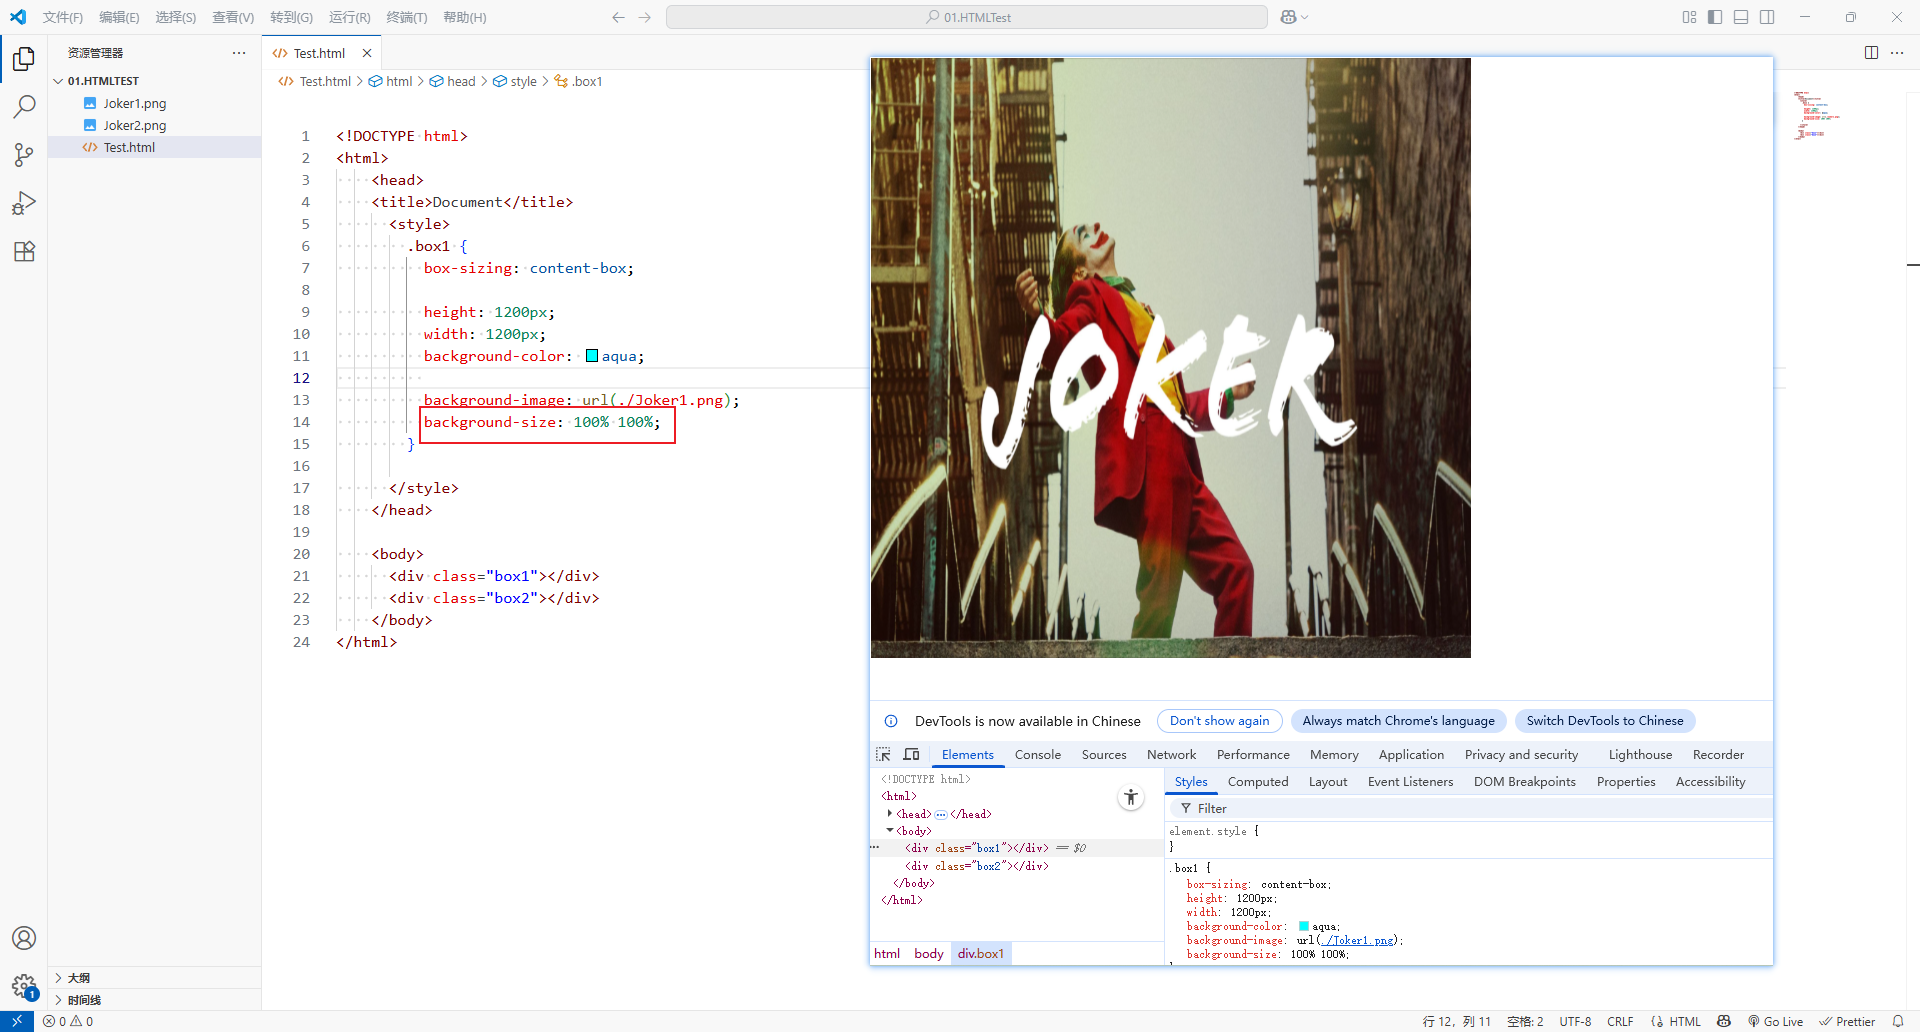The height and width of the screenshot is (1032, 1920).
Task: Click the 01.HTMLTest command center search
Action: [967, 17]
